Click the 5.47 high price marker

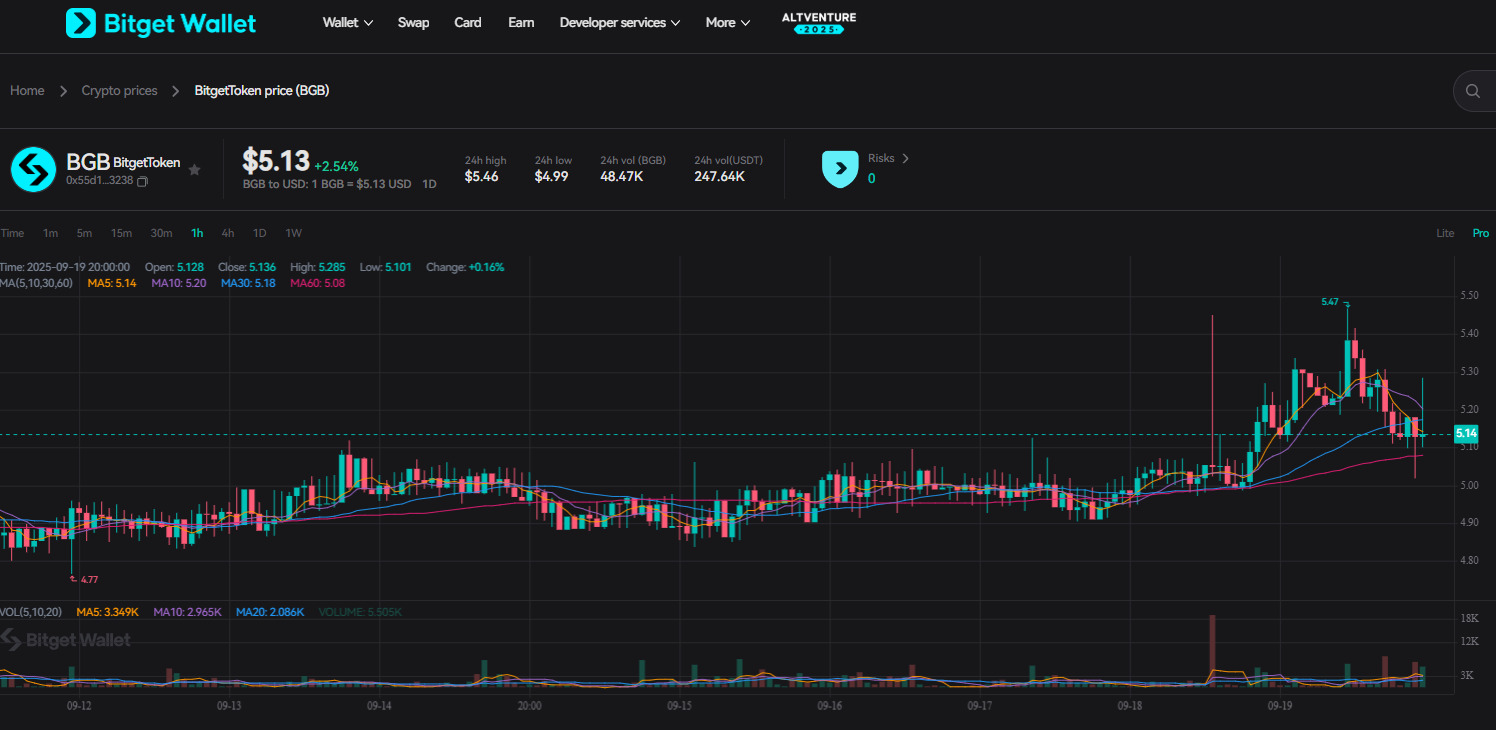(1330, 301)
